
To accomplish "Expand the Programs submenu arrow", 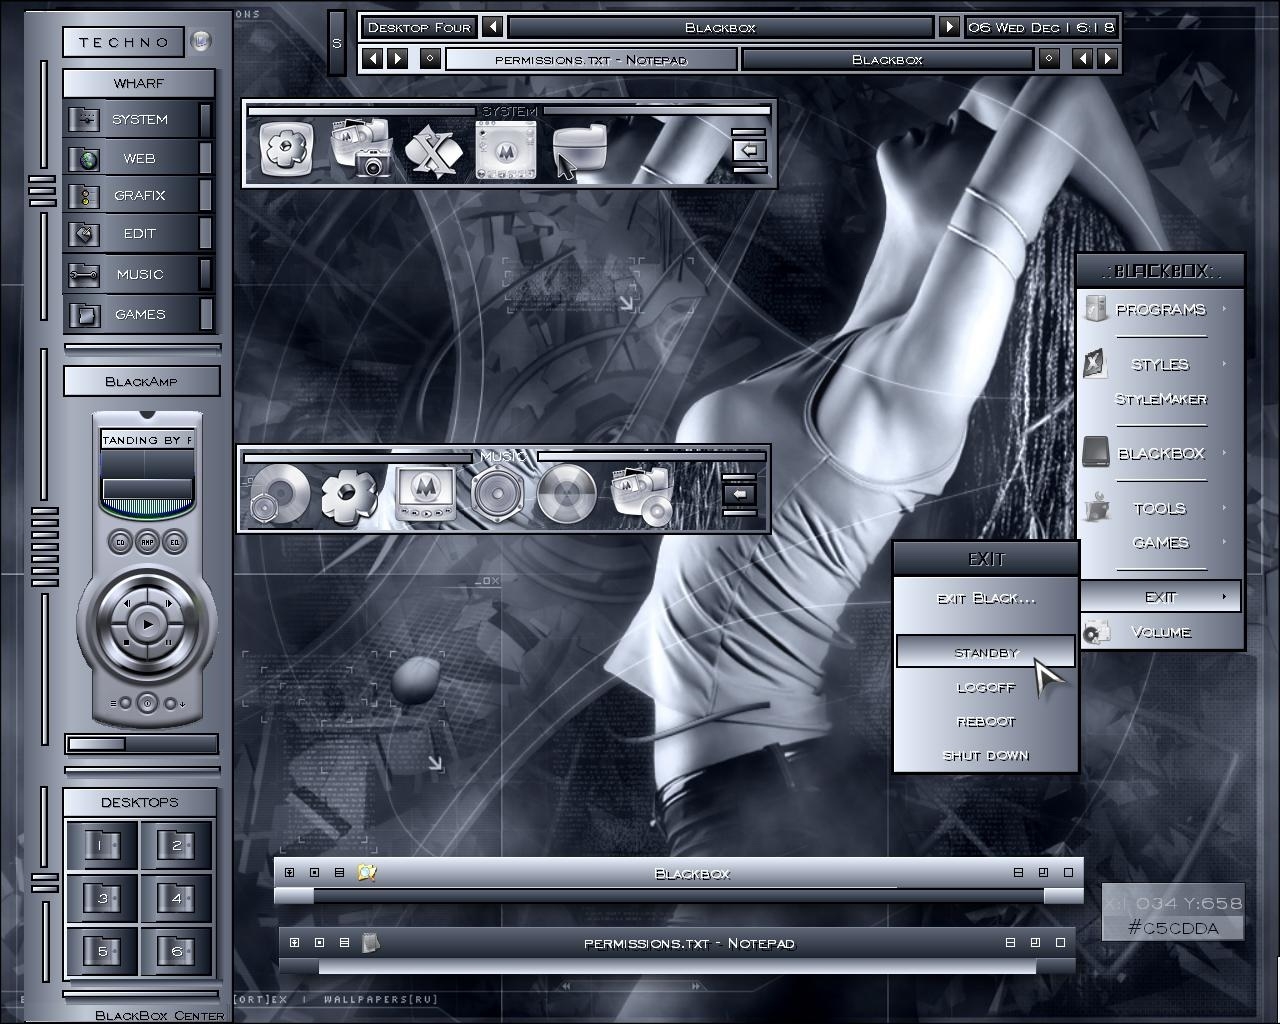I will (1224, 309).
